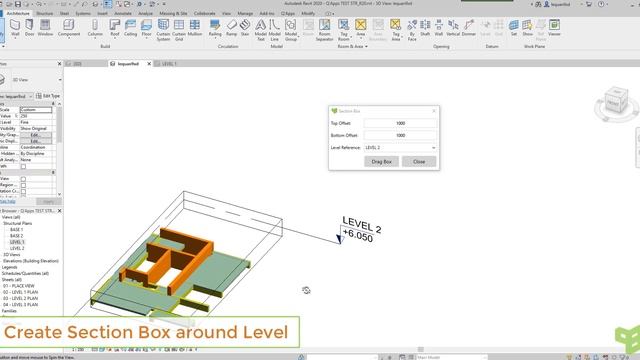Toggle the Path checkbox in Properties
This screenshot has width=640, height=360.
23,167
